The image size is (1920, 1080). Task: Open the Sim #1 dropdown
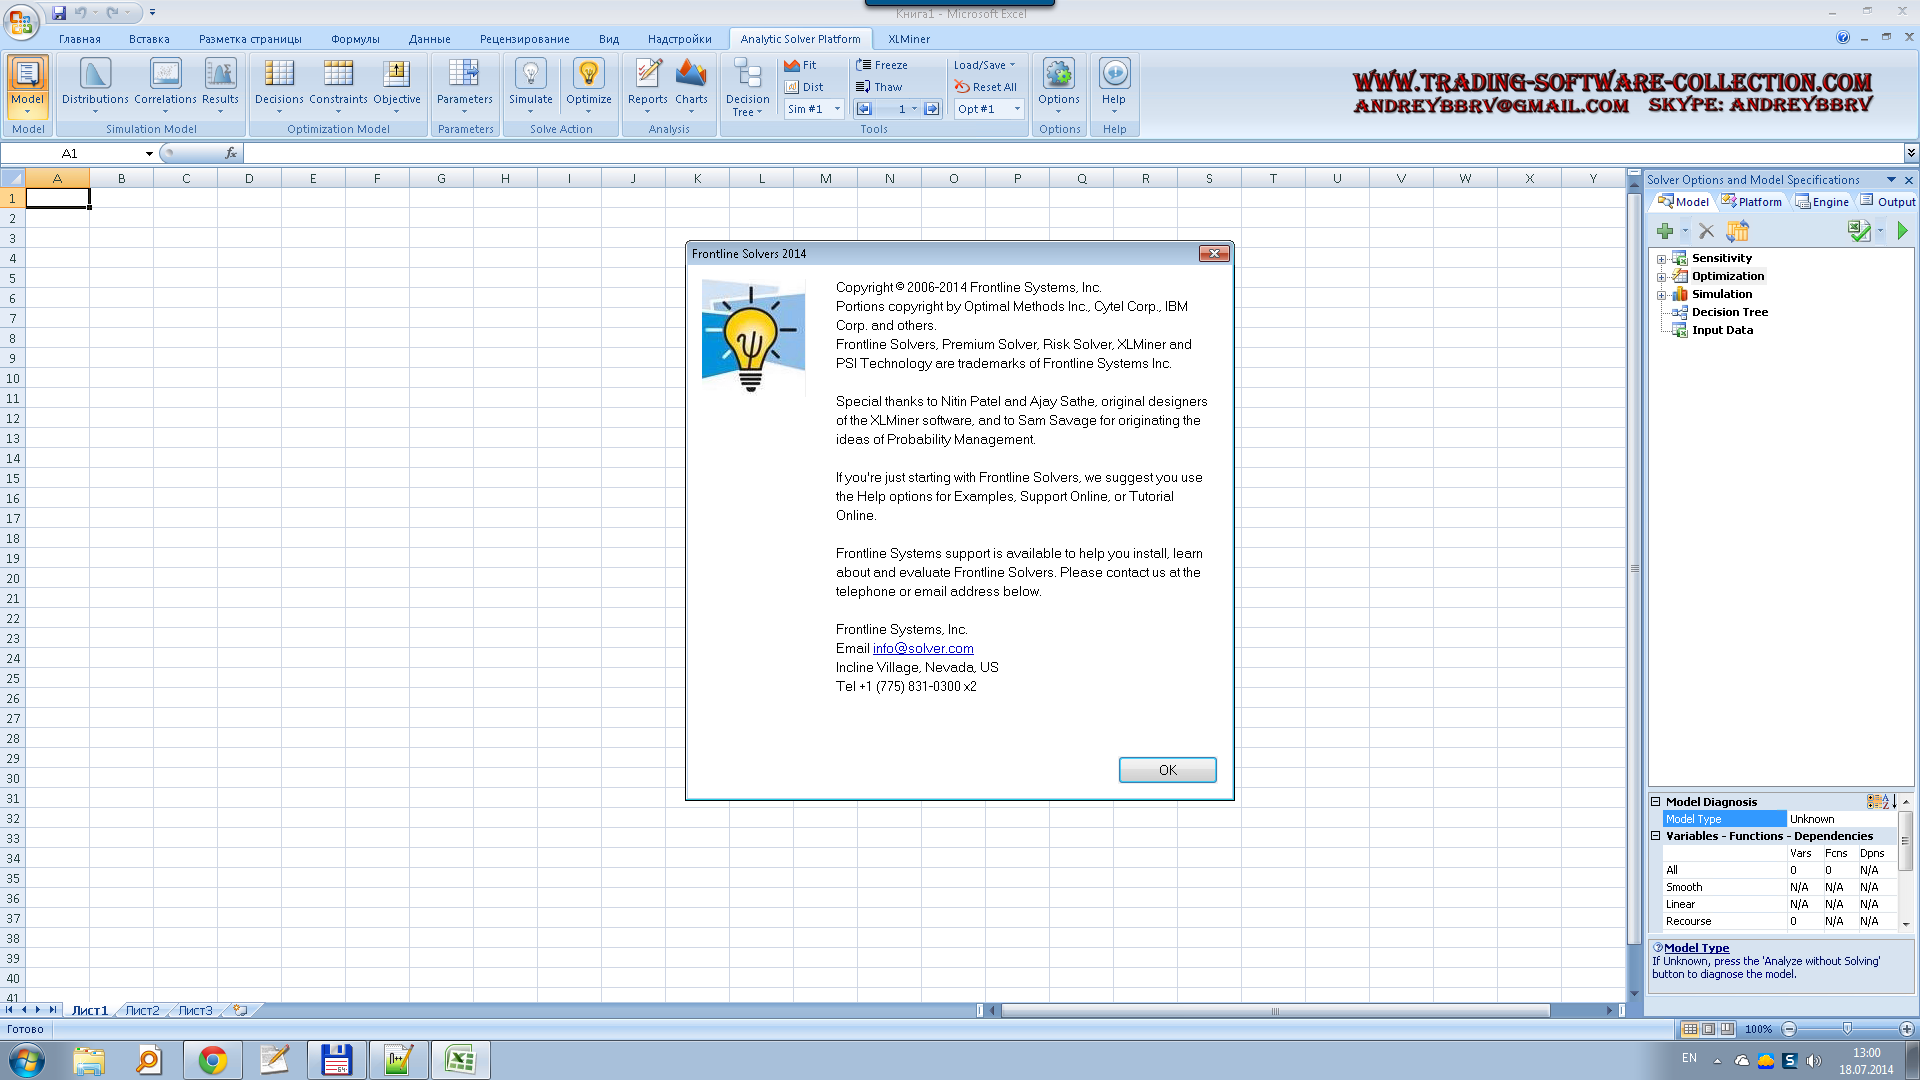click(837, 109)
